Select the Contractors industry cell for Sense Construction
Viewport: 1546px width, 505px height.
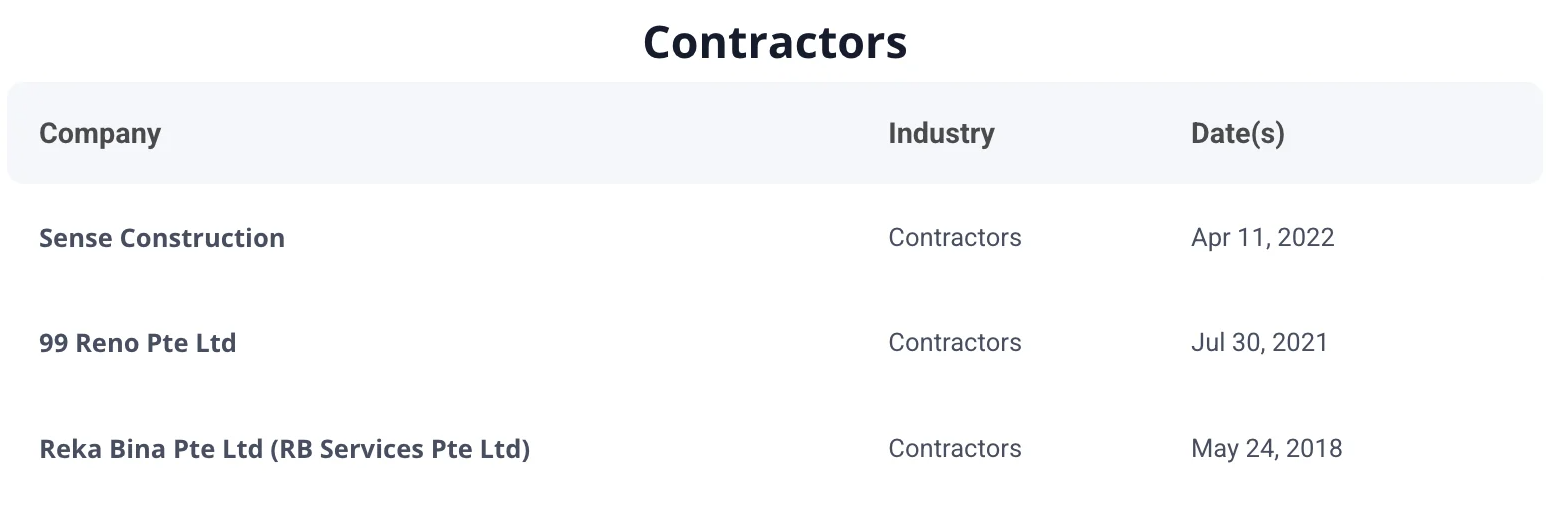pos(955,238)
